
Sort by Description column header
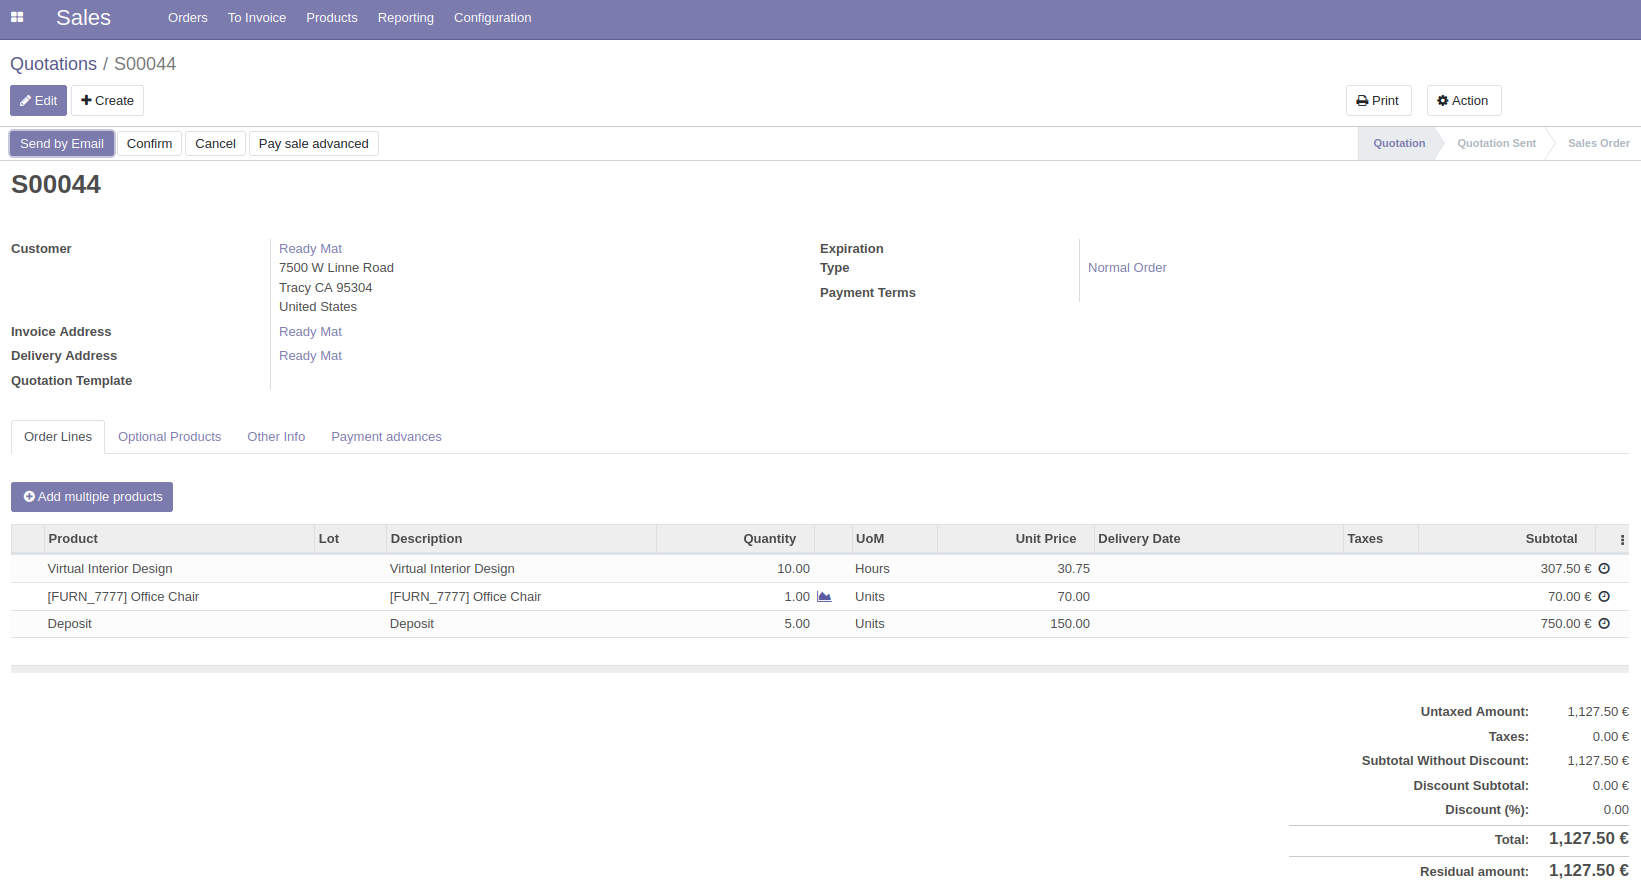521,539
